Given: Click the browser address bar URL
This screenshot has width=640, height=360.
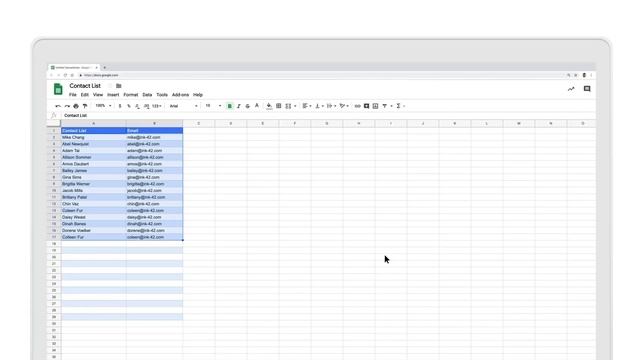Looking at the screenshot, I should (101, 75).
